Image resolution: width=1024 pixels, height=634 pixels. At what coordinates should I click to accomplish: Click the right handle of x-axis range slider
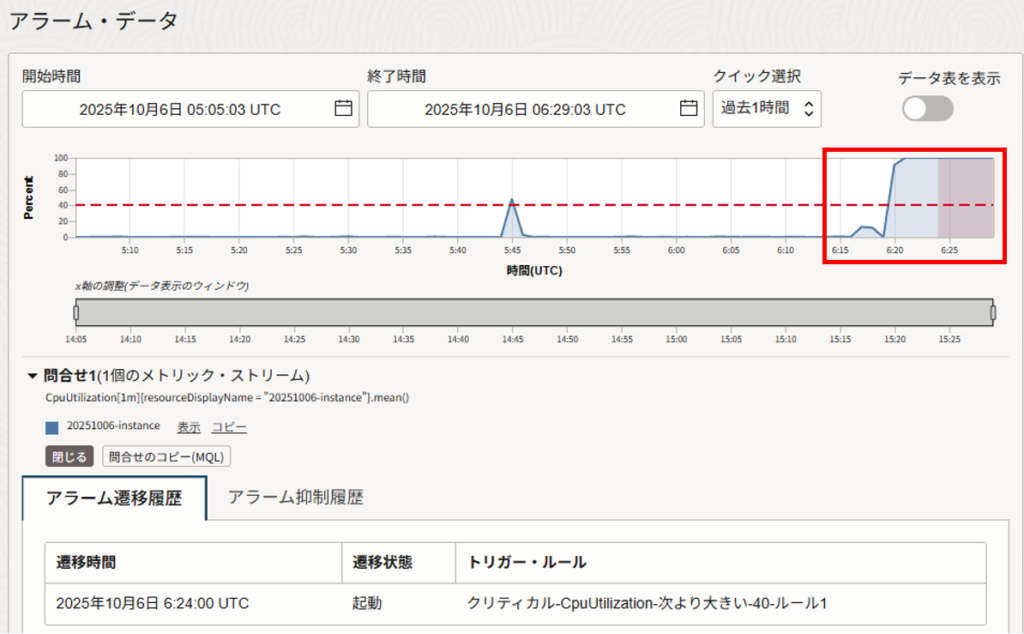tap(992, 313)
